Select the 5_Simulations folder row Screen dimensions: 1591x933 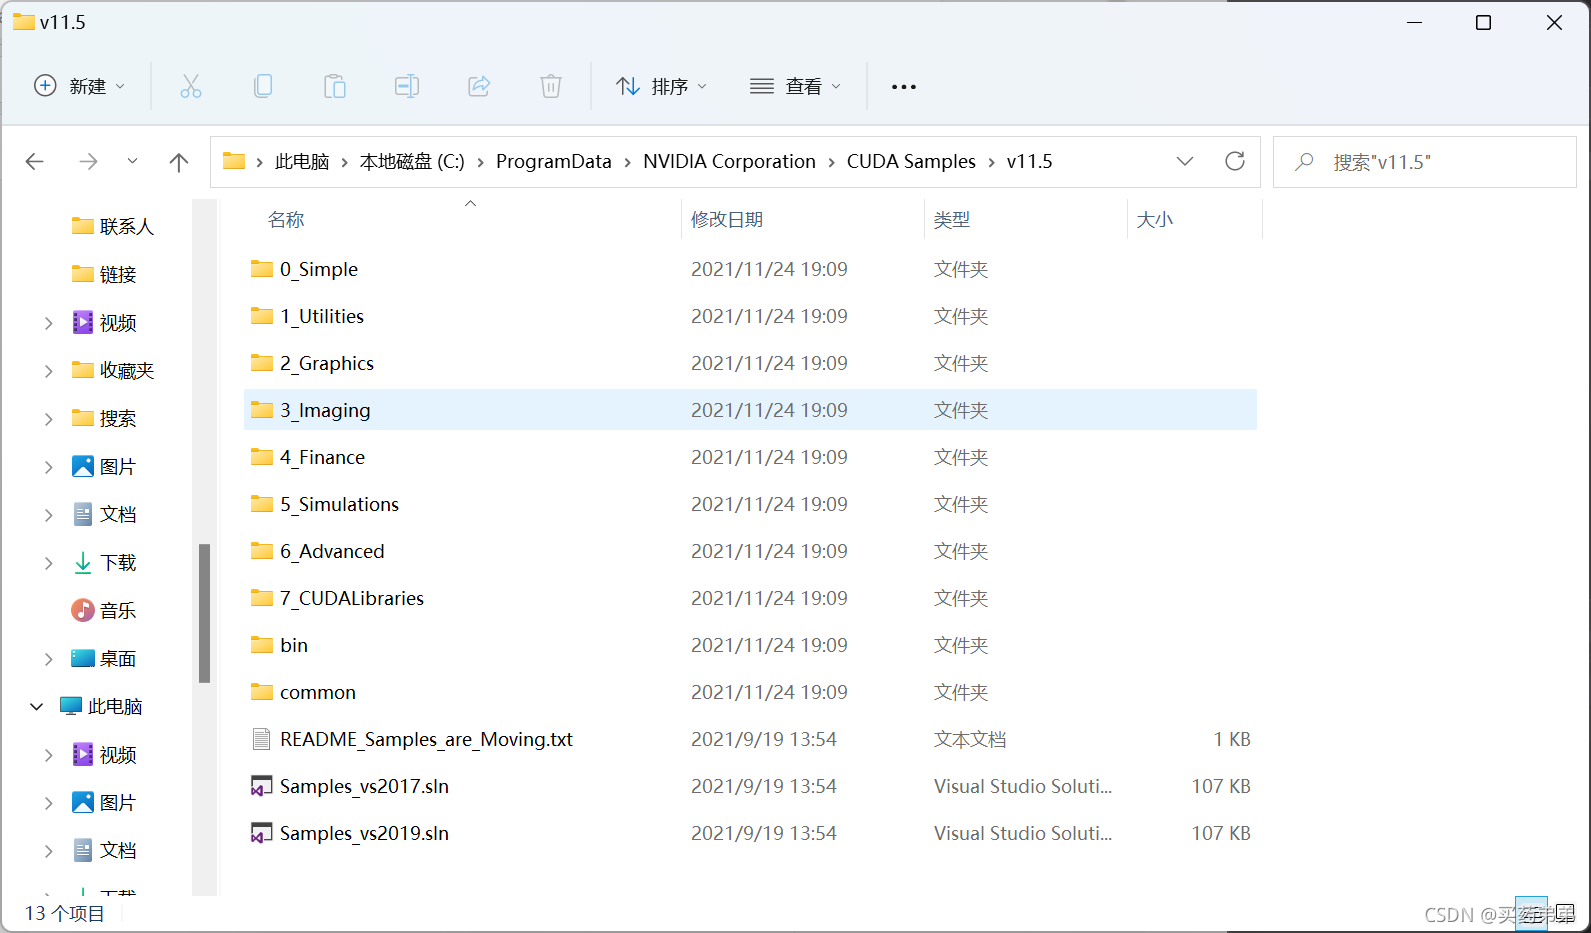(x=750, y=504)
